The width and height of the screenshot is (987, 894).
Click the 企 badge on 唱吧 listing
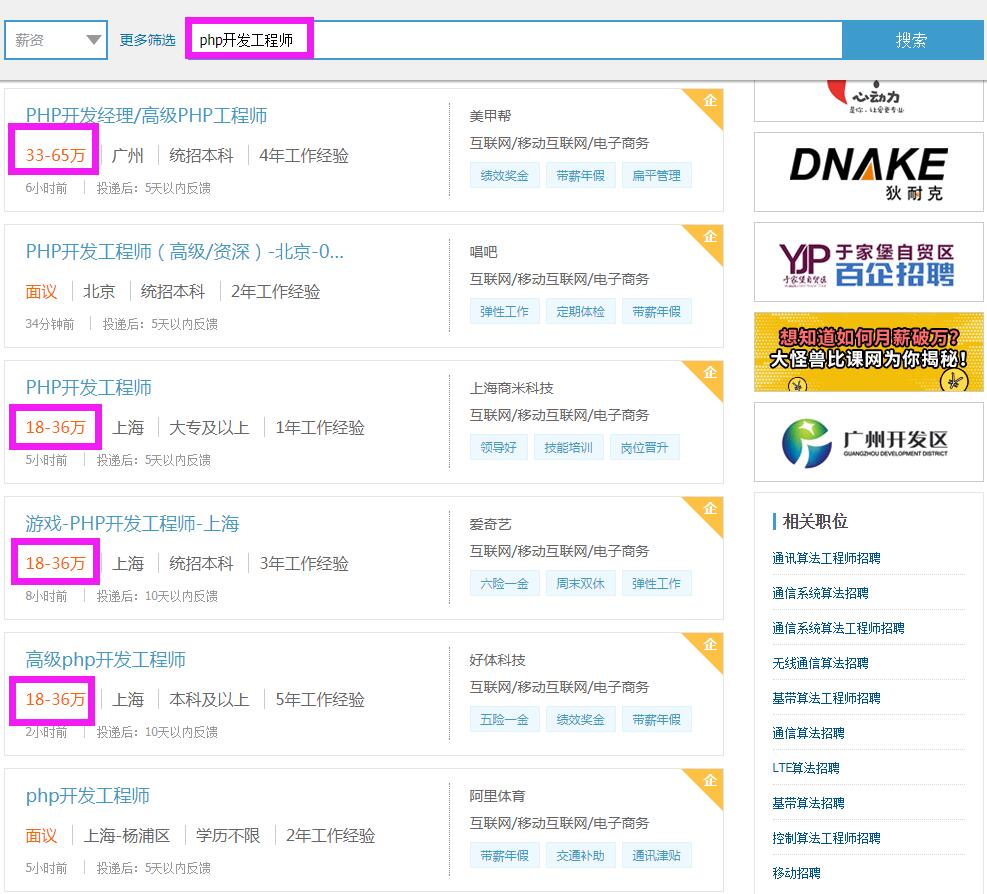pyautogui.click(x=709, y=237)
